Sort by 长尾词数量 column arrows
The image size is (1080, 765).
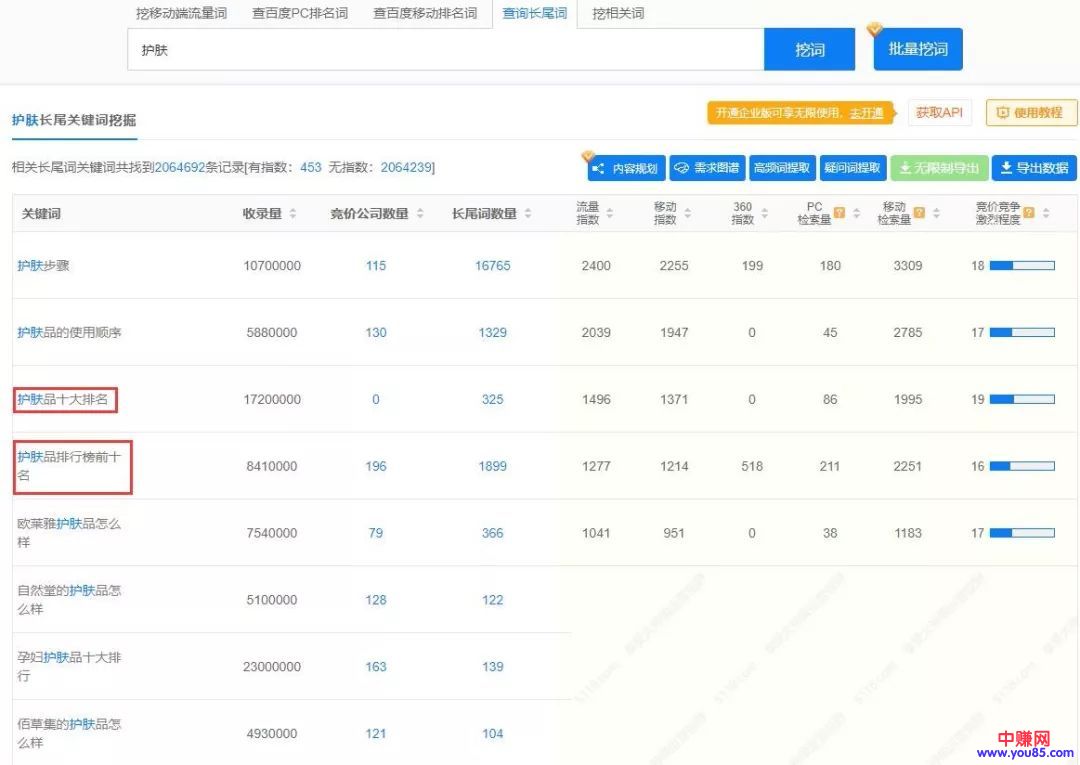[528, 213]
